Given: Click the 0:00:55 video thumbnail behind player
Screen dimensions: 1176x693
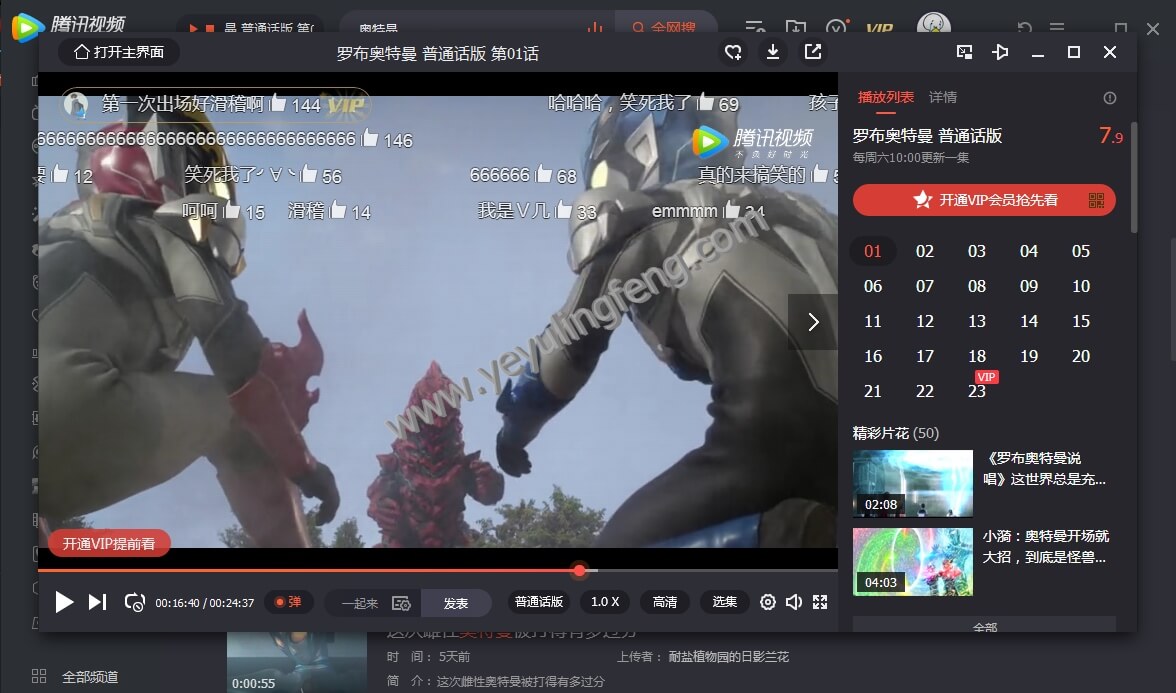Looking at the screenshot, I should pos(297,662).
